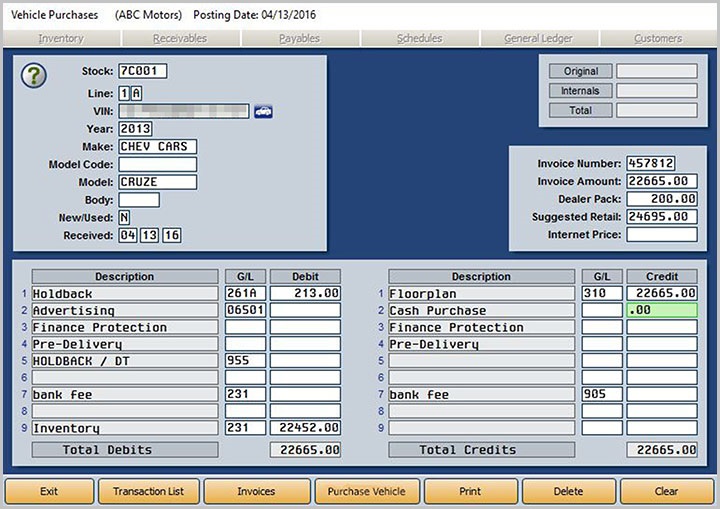Focus the empty Model Code field
The image size is (720, 509).
click(x=158, y=164)
